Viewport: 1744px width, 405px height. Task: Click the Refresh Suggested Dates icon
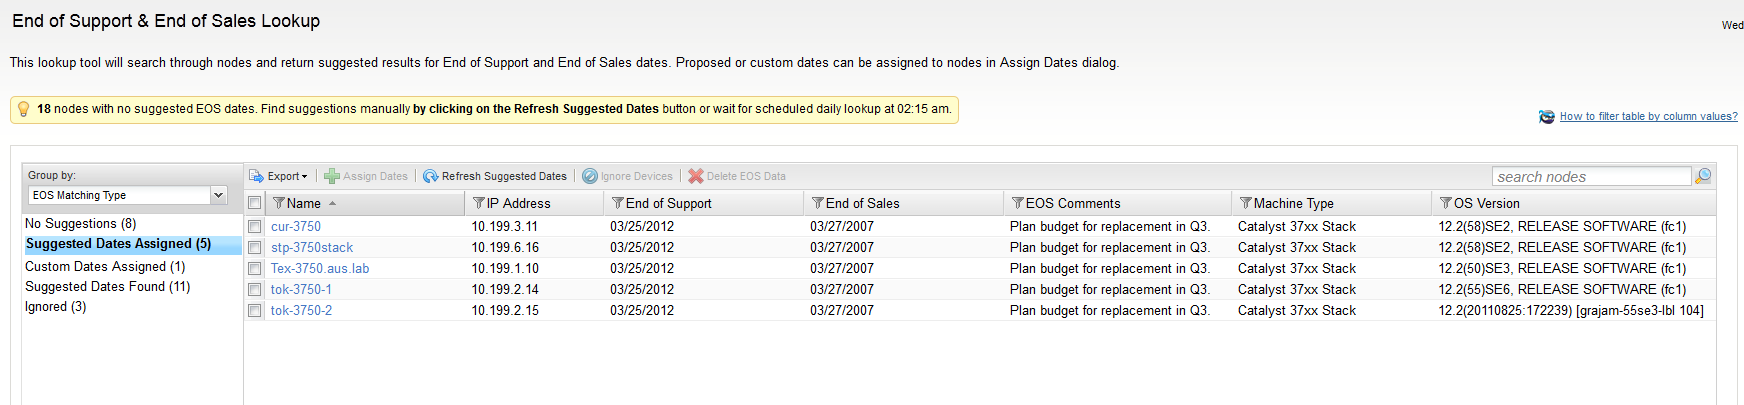tap(431, 176)
